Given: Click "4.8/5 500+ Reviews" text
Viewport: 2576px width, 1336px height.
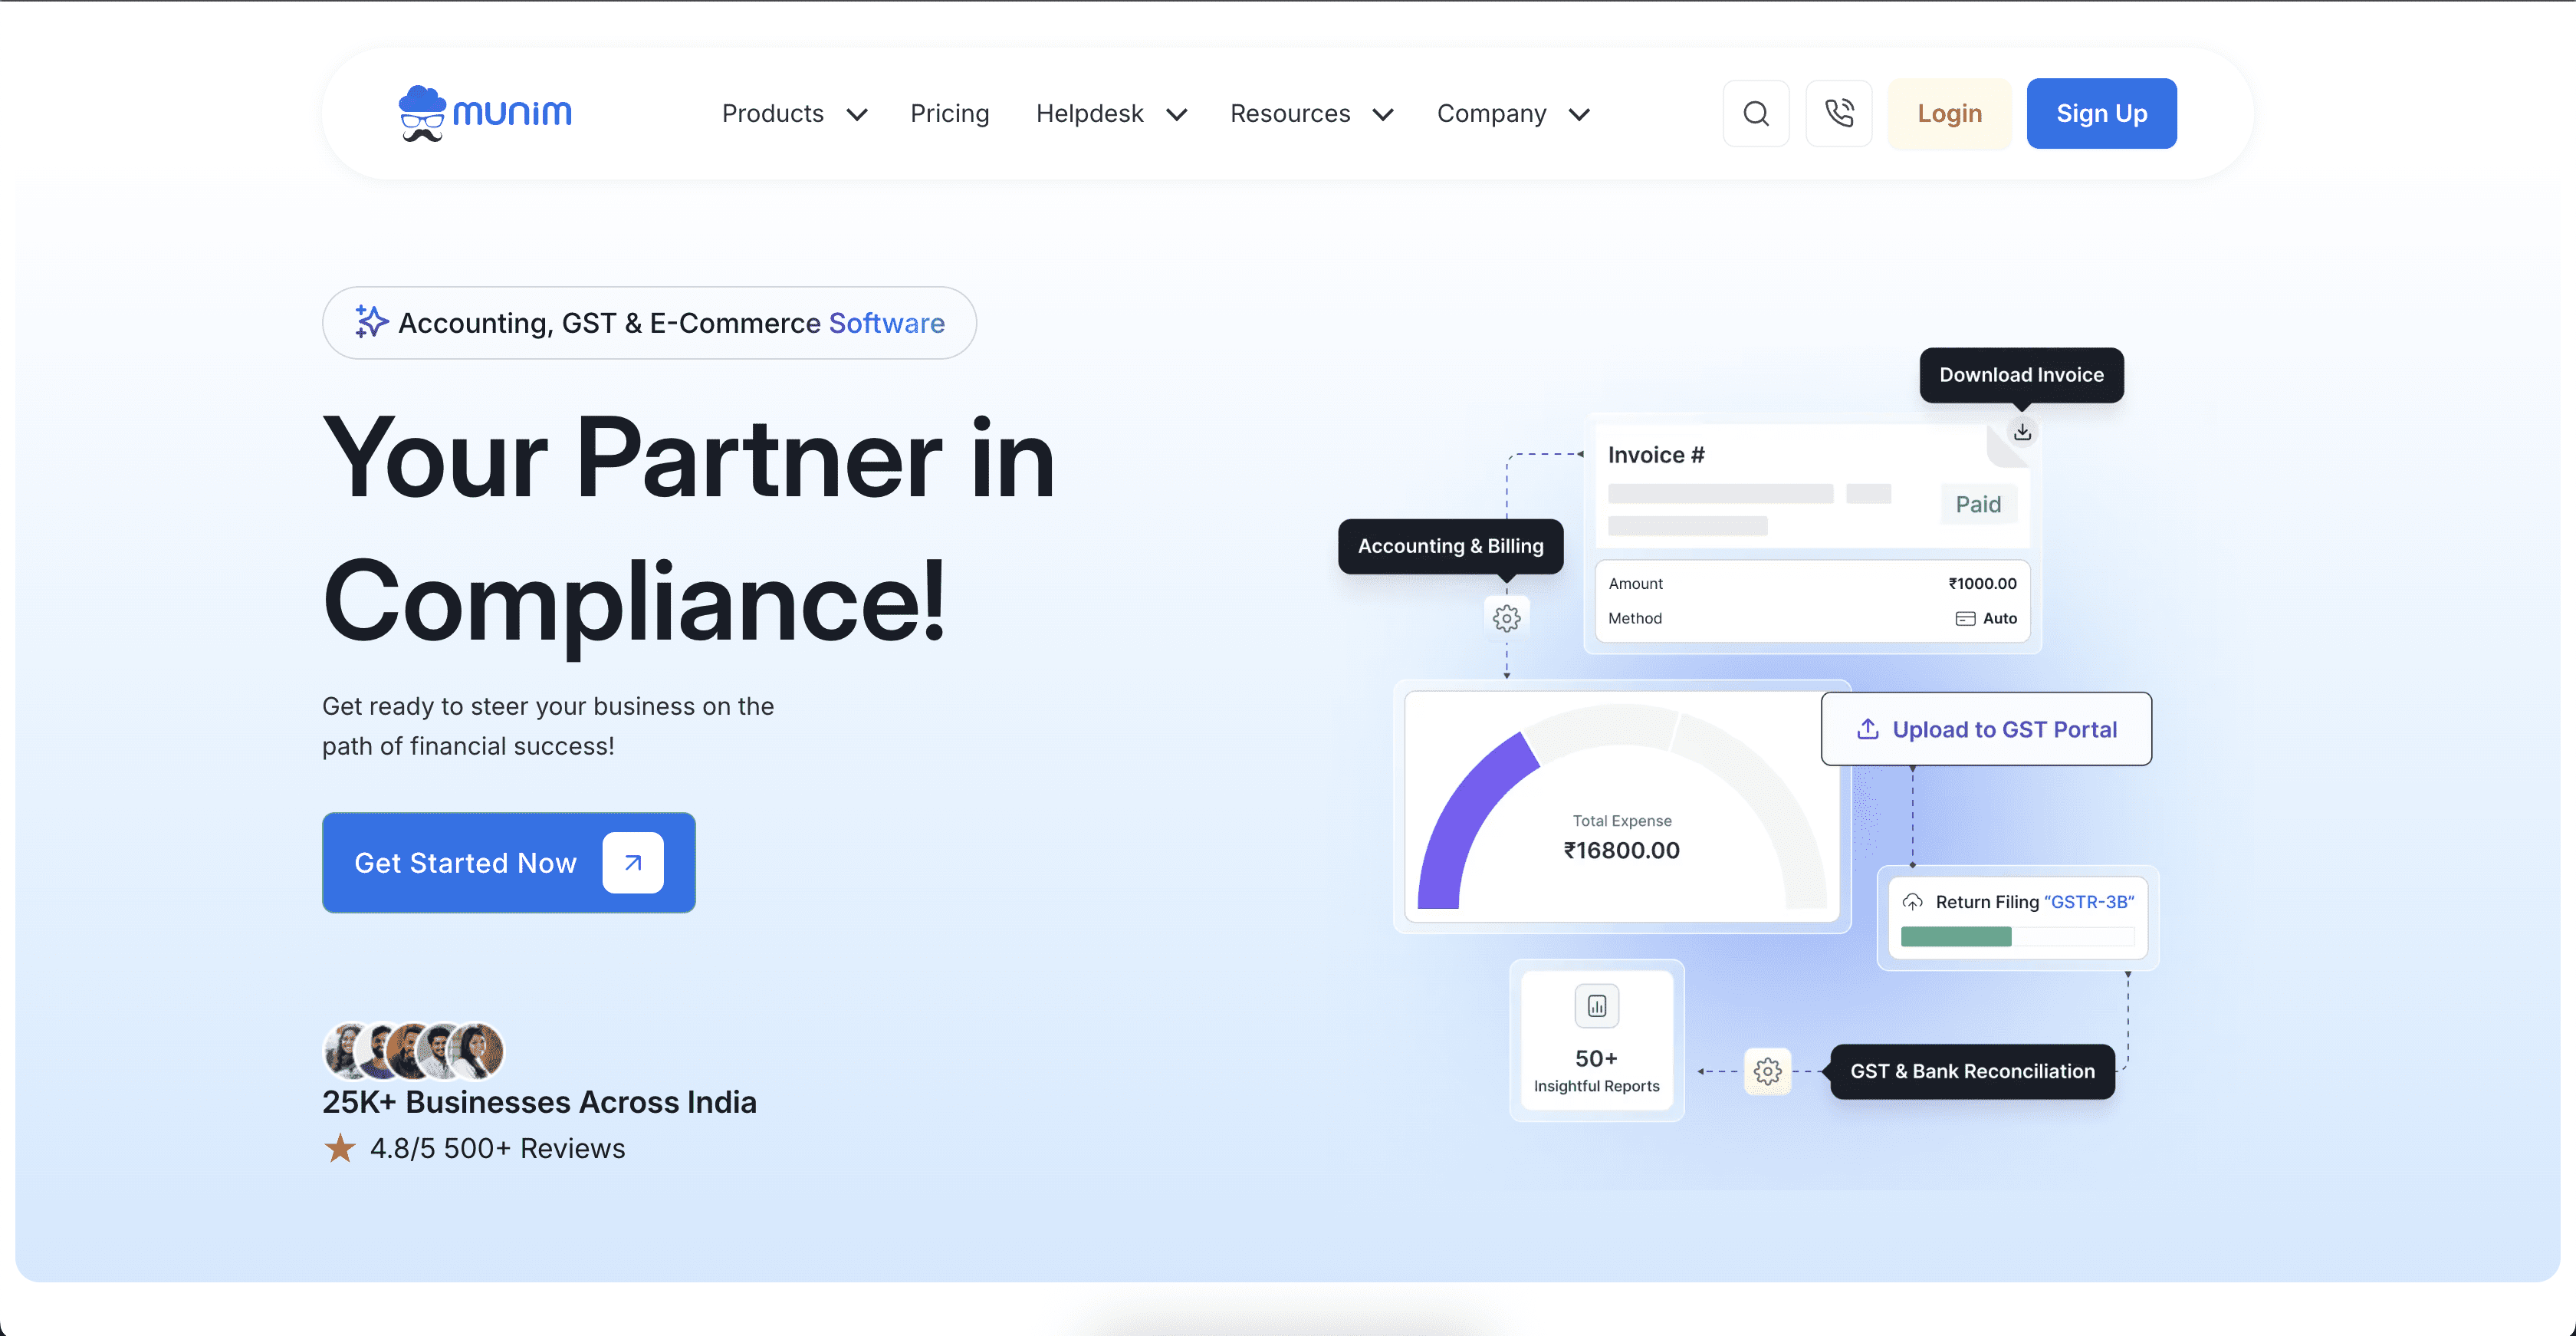Looking at the screenshot, I should [x=497, y=1148].
